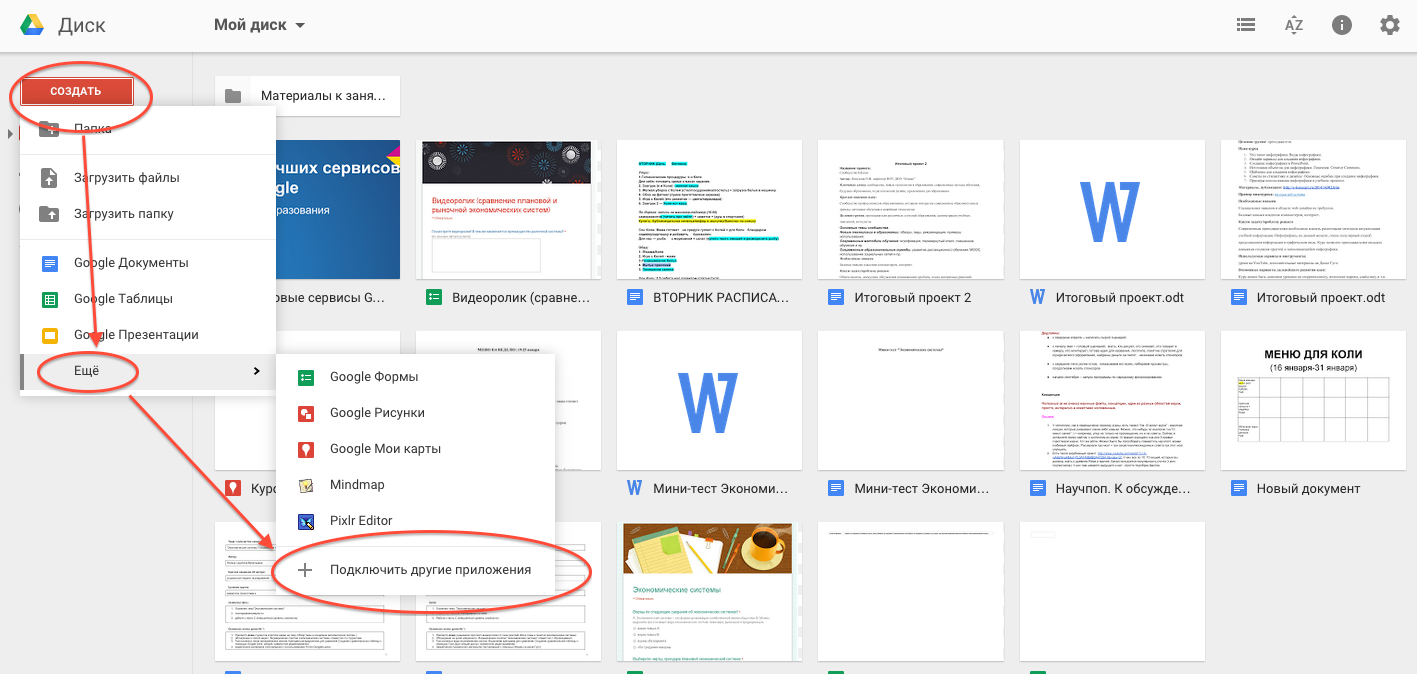Click the Google Рисунки red icon
Screen dimensions: 1417x674
point(306,413)
